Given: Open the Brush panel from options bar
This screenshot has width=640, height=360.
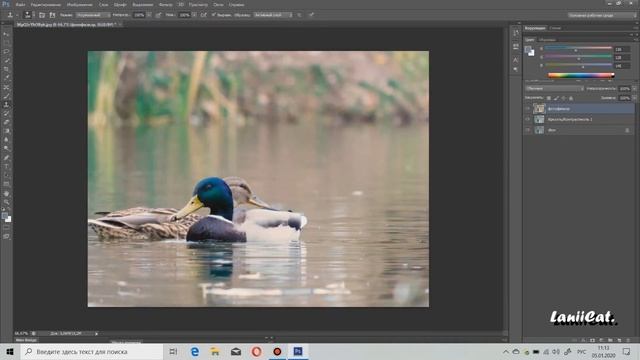Looking at the screenshot, I should click(x=42, y=15).
